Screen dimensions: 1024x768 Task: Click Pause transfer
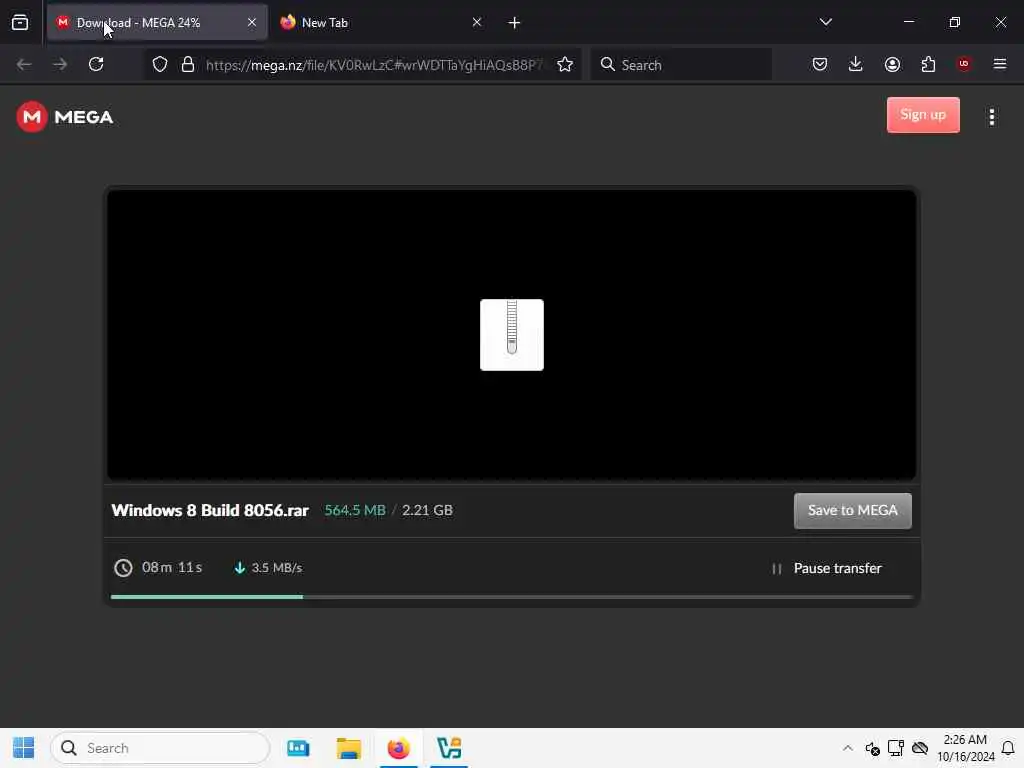(827, 568)
